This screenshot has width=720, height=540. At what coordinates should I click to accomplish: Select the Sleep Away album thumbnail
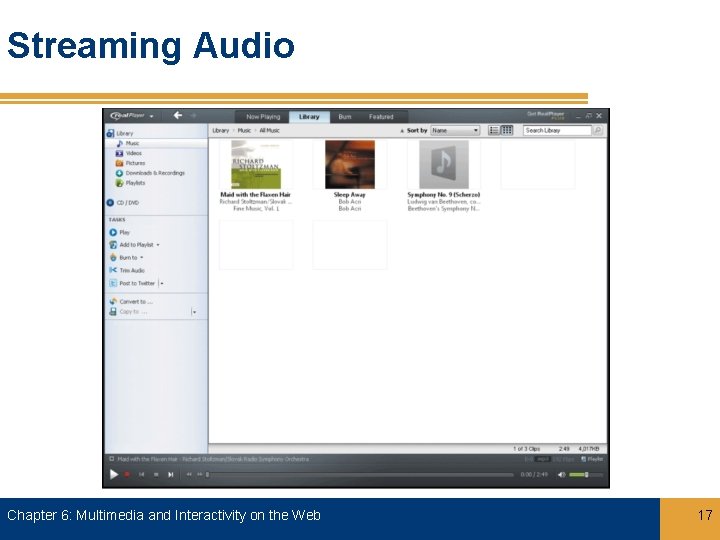[x=350, y=164]
